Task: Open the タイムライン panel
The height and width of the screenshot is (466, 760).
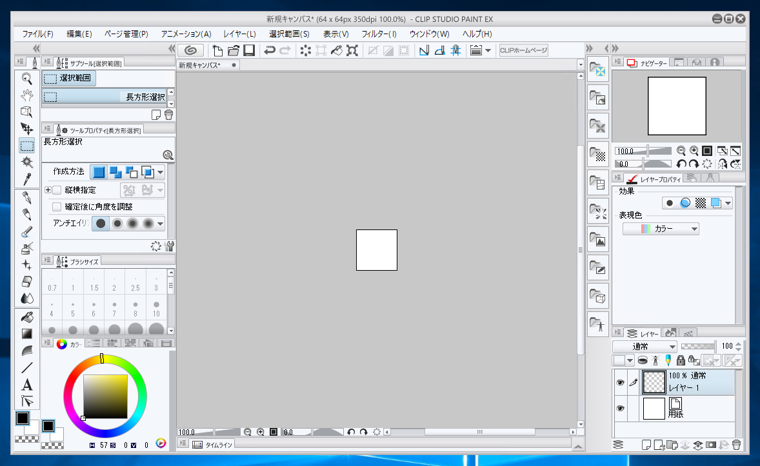Action: (x=212, y=444)
